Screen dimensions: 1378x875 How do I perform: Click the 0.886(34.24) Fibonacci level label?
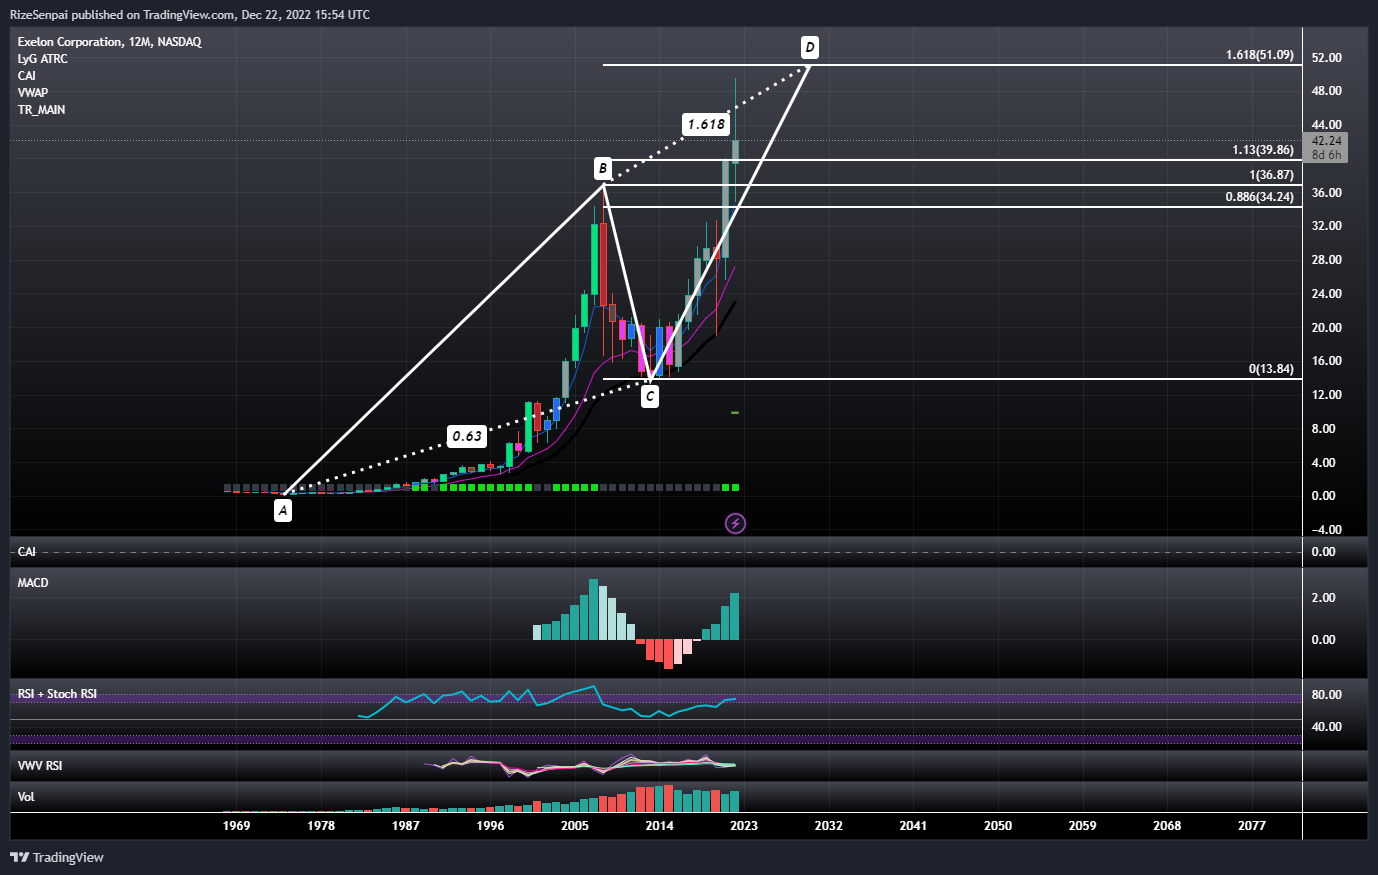click(x=1260, y=197)
